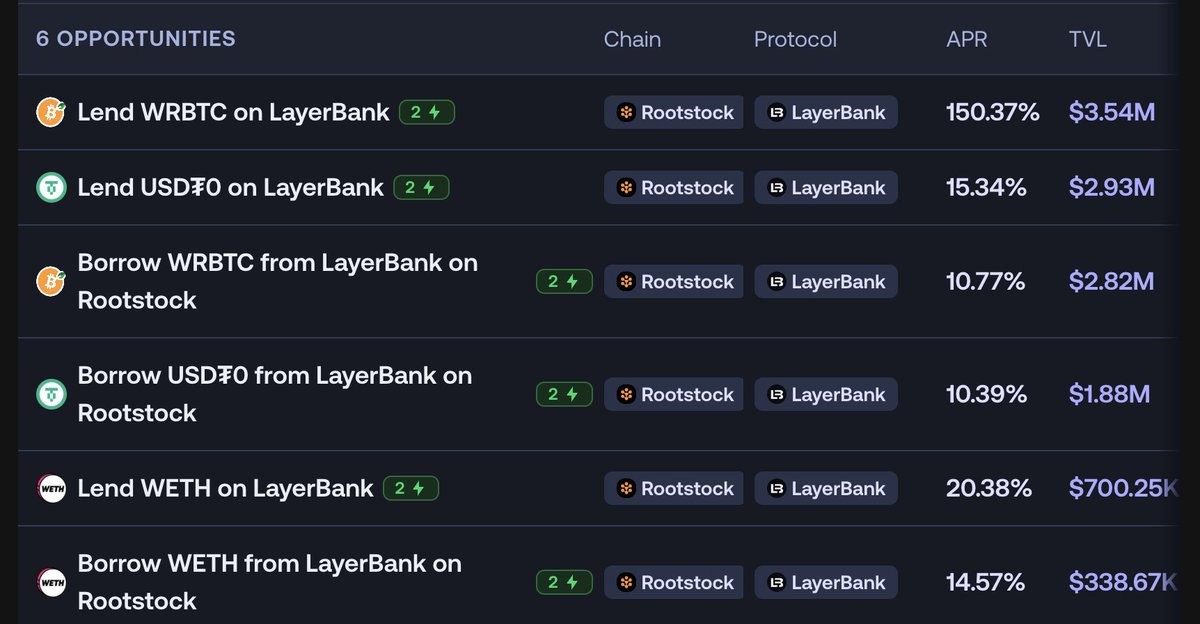Click the green 2 lightning badge on Lend WETH
The width and height of the screenshot is (1200, 624).
[411, 488]
